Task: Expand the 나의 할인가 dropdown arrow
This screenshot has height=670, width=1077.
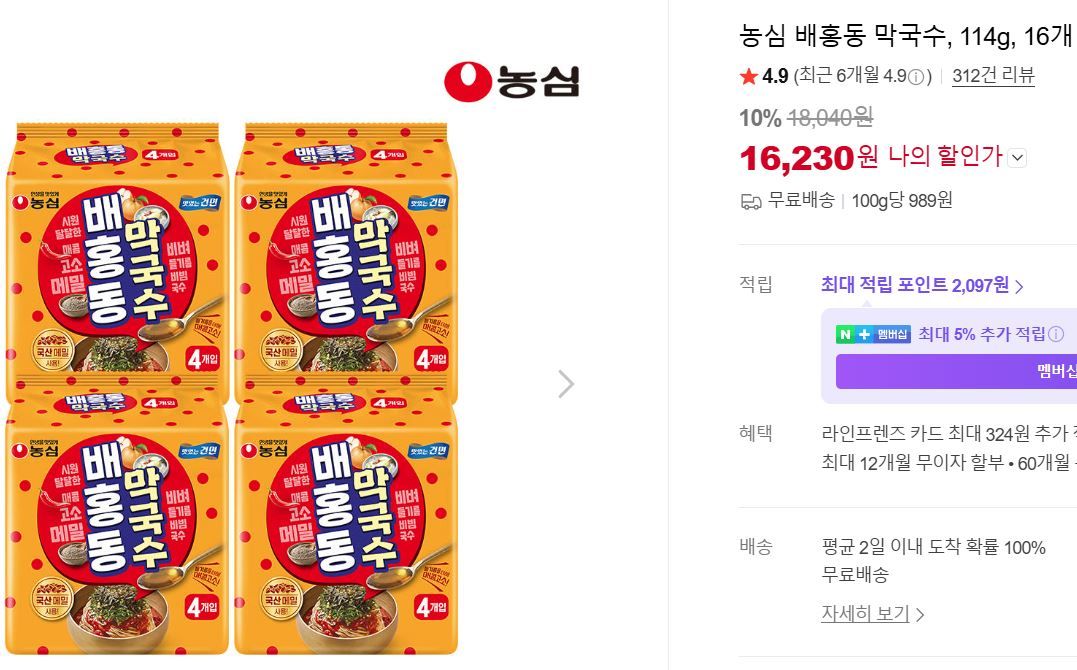Action: (1017, 158)
